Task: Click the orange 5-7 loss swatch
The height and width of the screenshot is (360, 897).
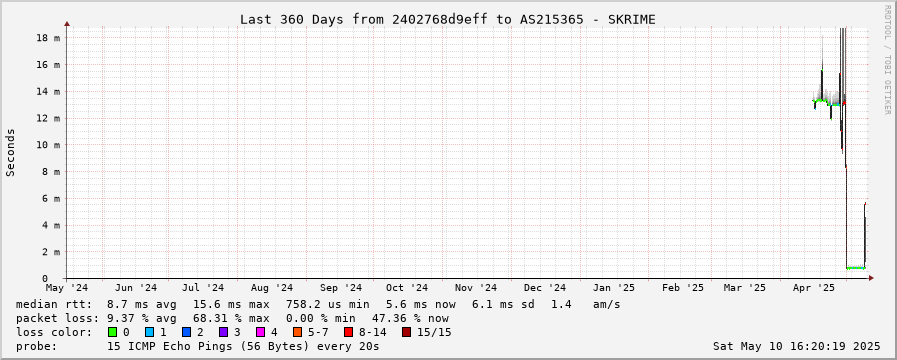Action: coord(297,332)
